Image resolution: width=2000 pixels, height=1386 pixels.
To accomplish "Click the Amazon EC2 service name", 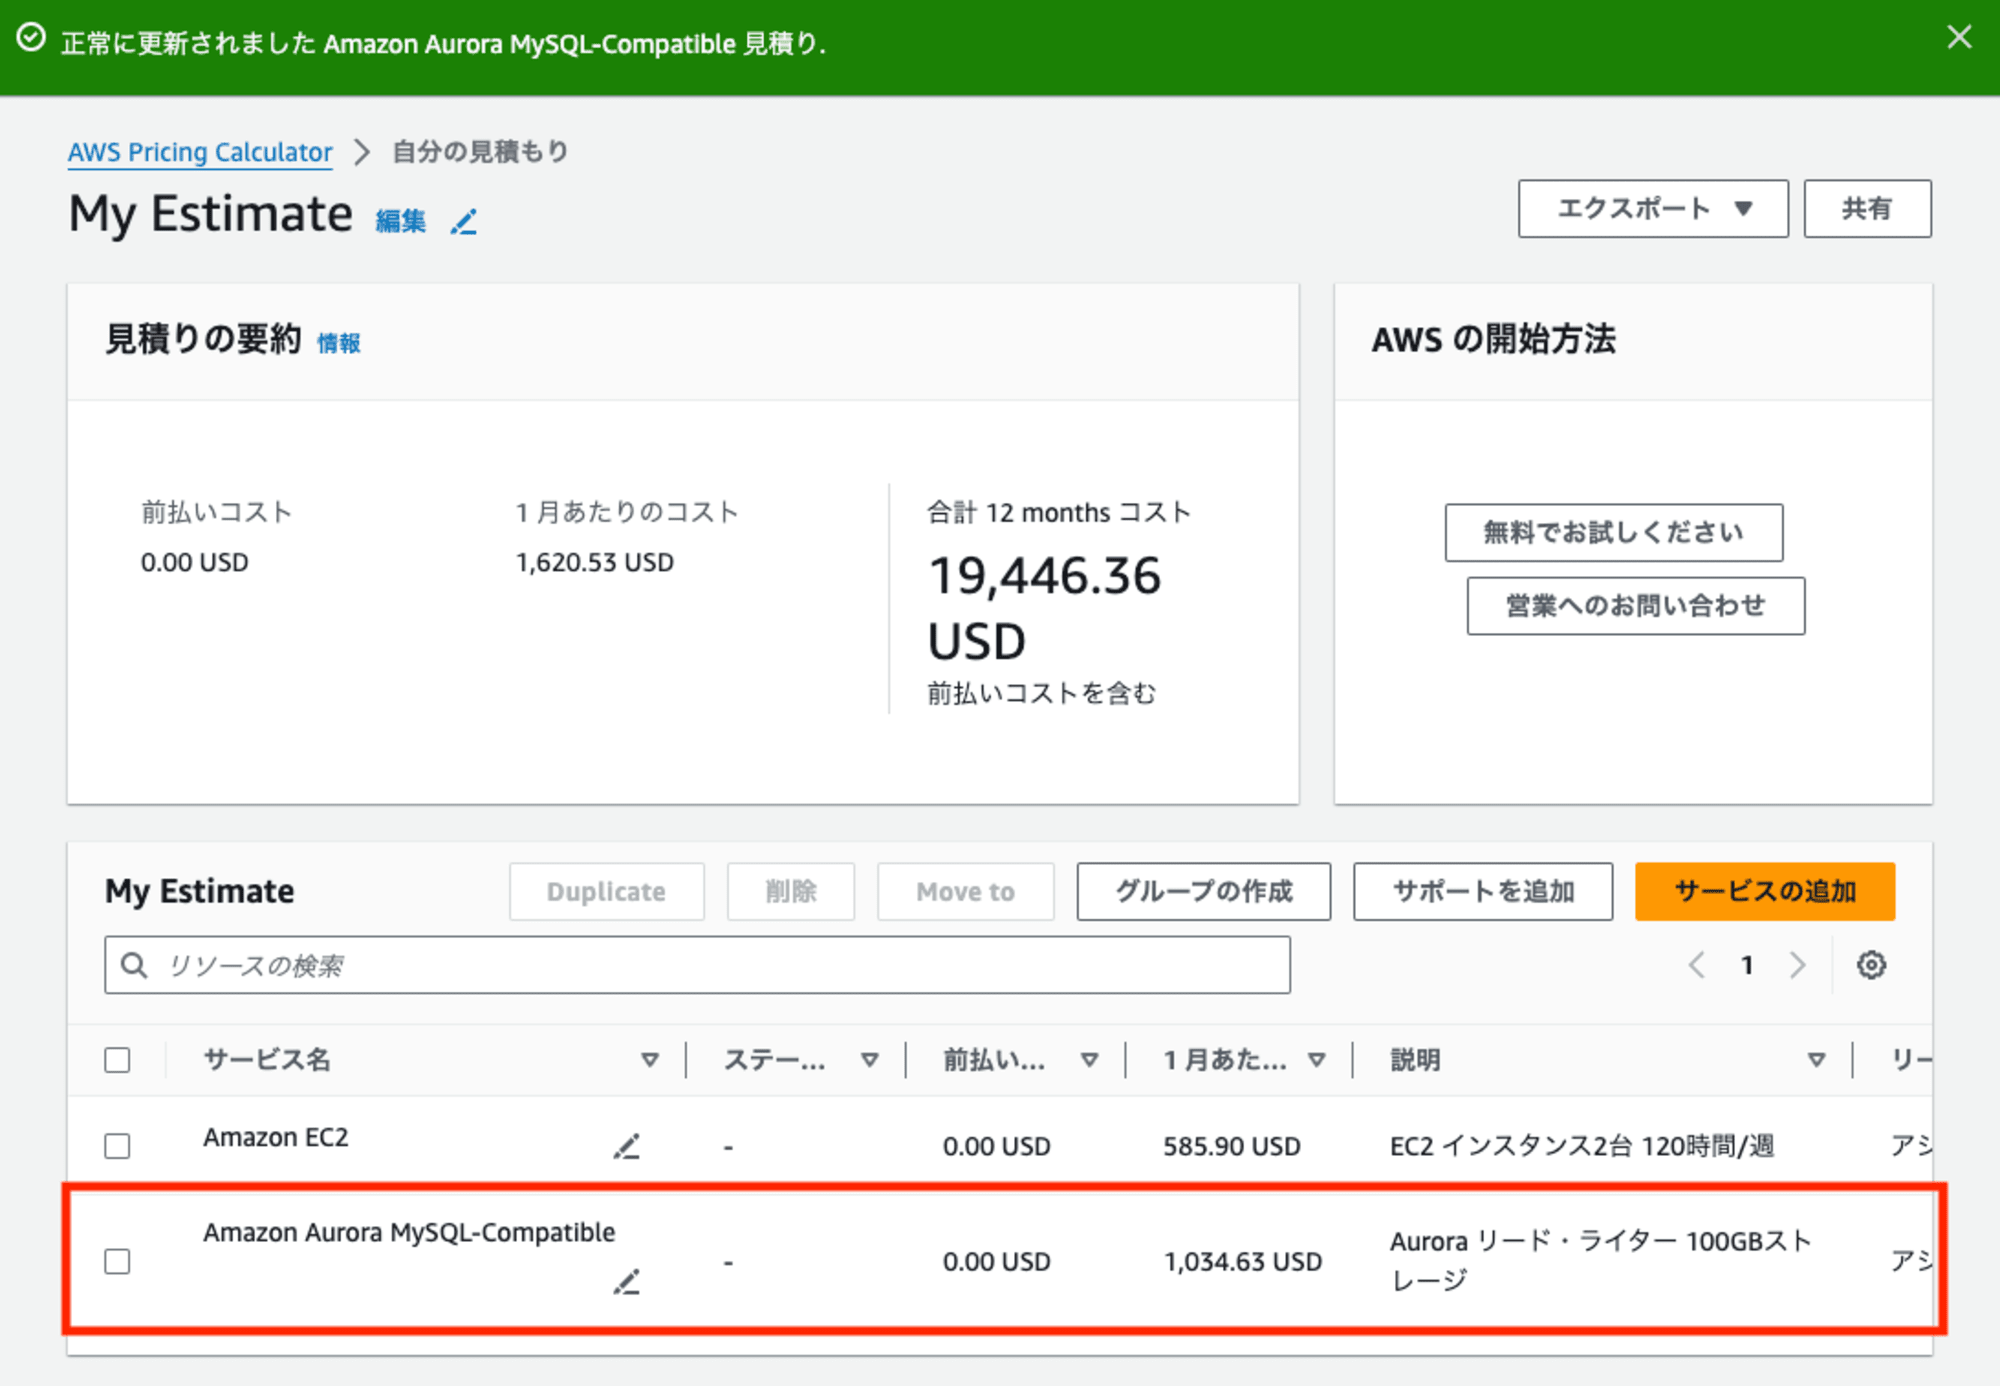I will pyautogui.click(x=276, y=1138).
